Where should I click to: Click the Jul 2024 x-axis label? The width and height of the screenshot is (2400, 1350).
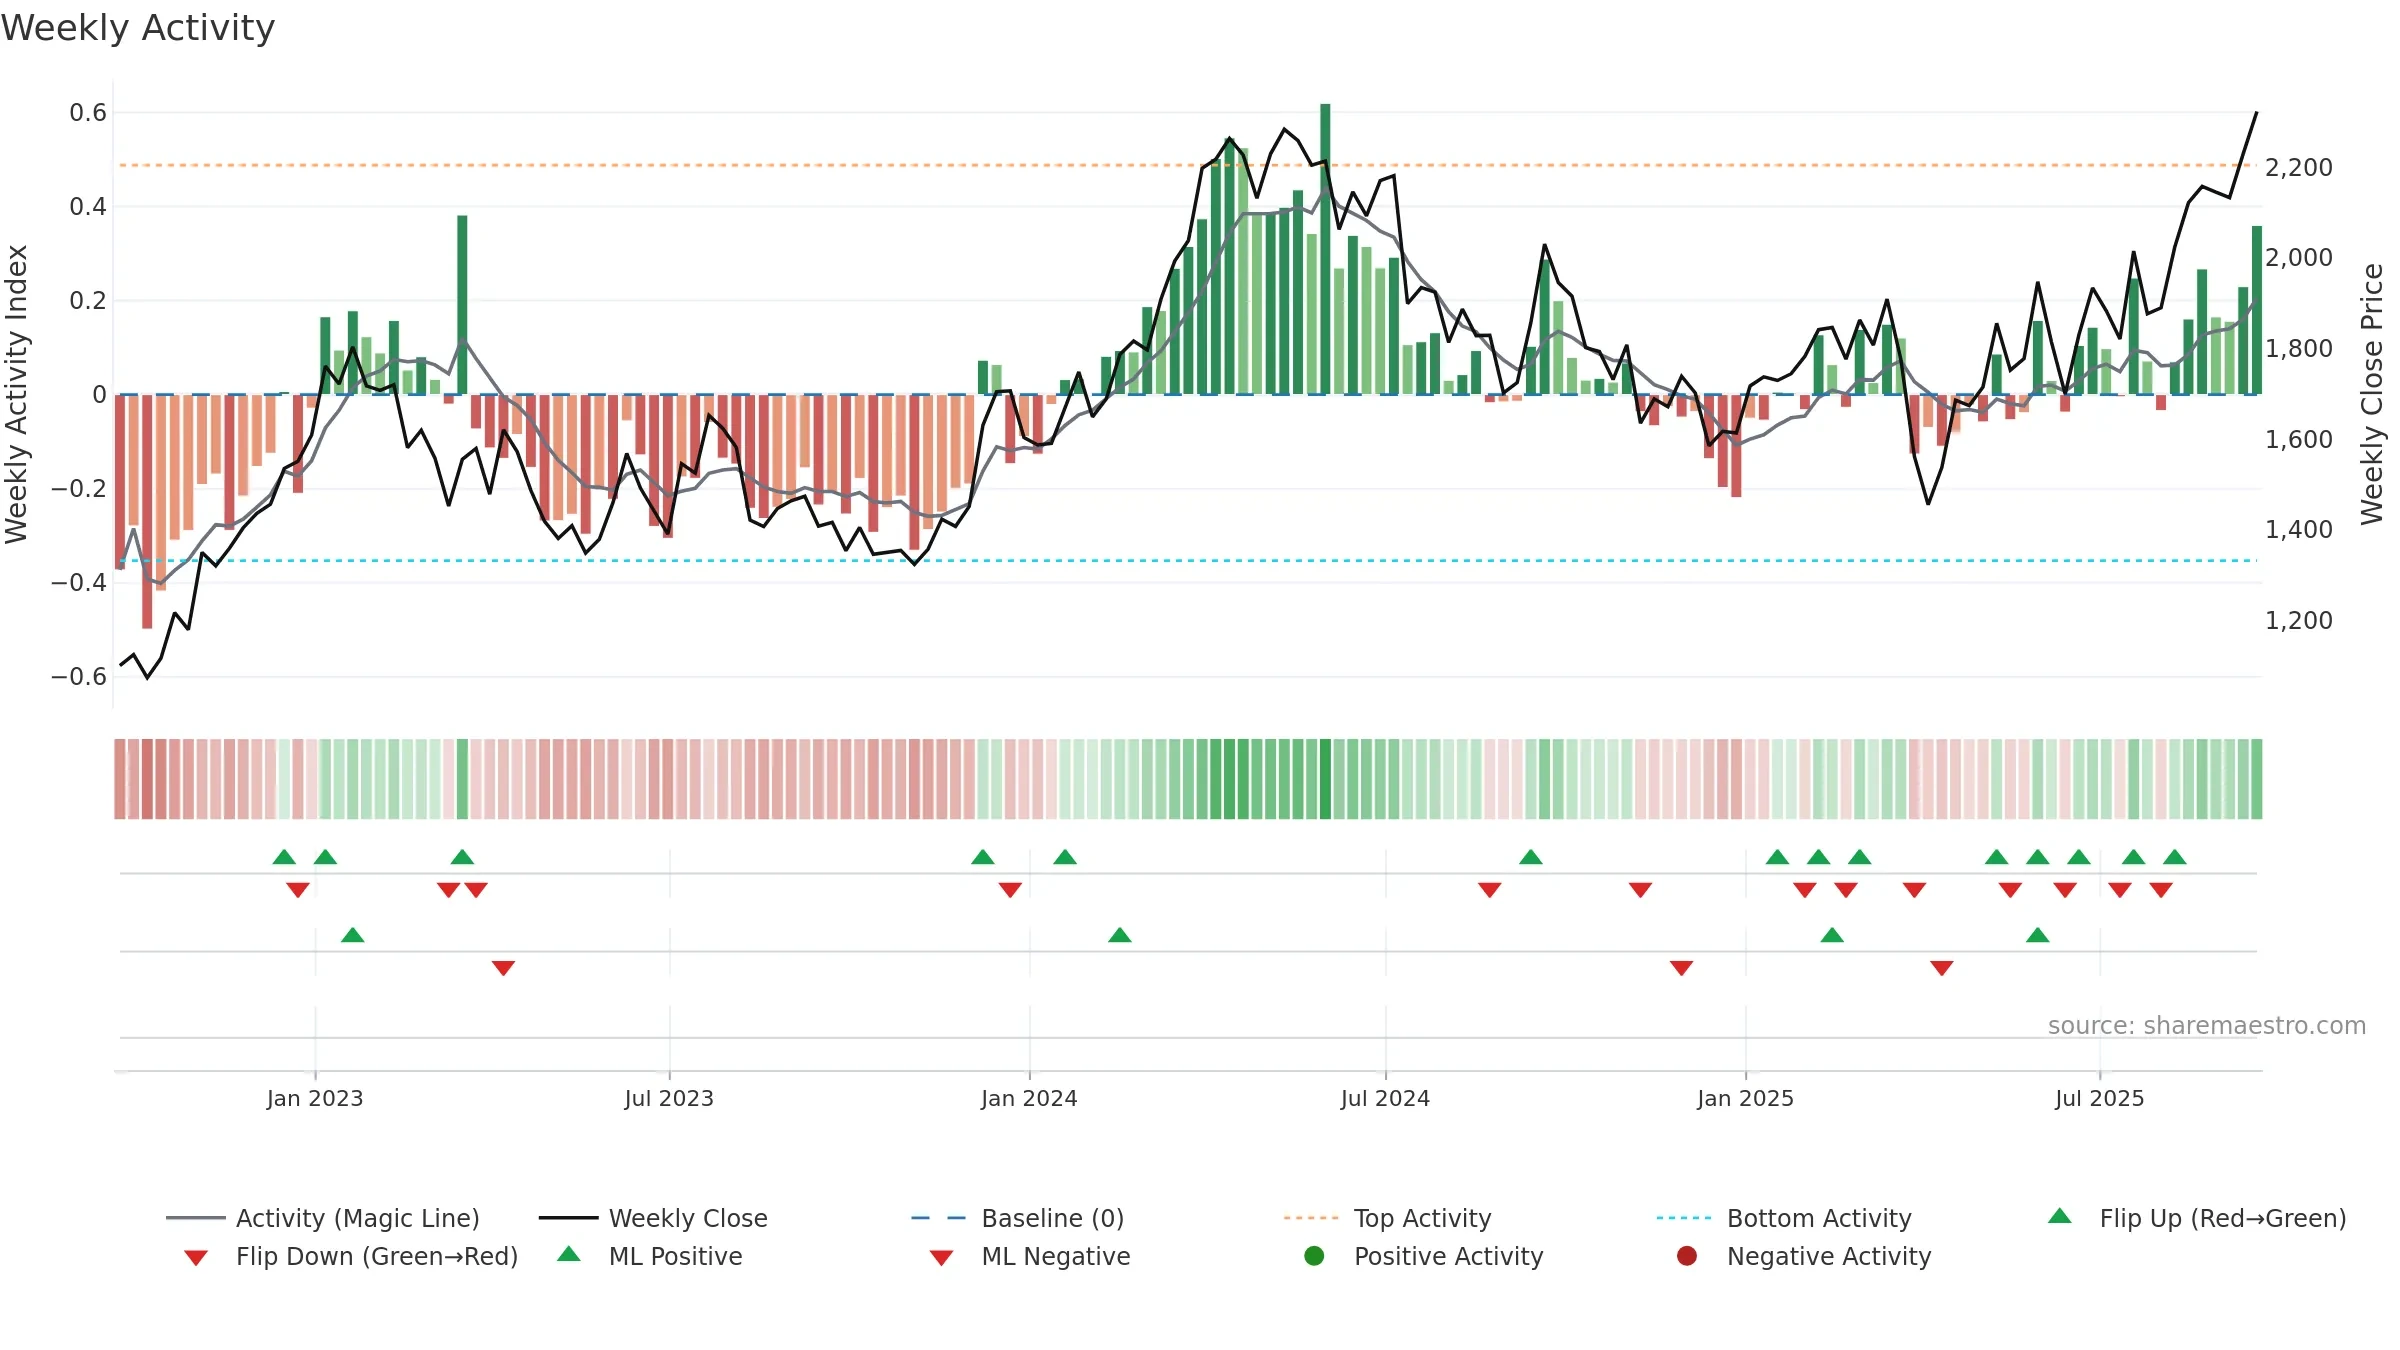(x=1385, y=1098)
